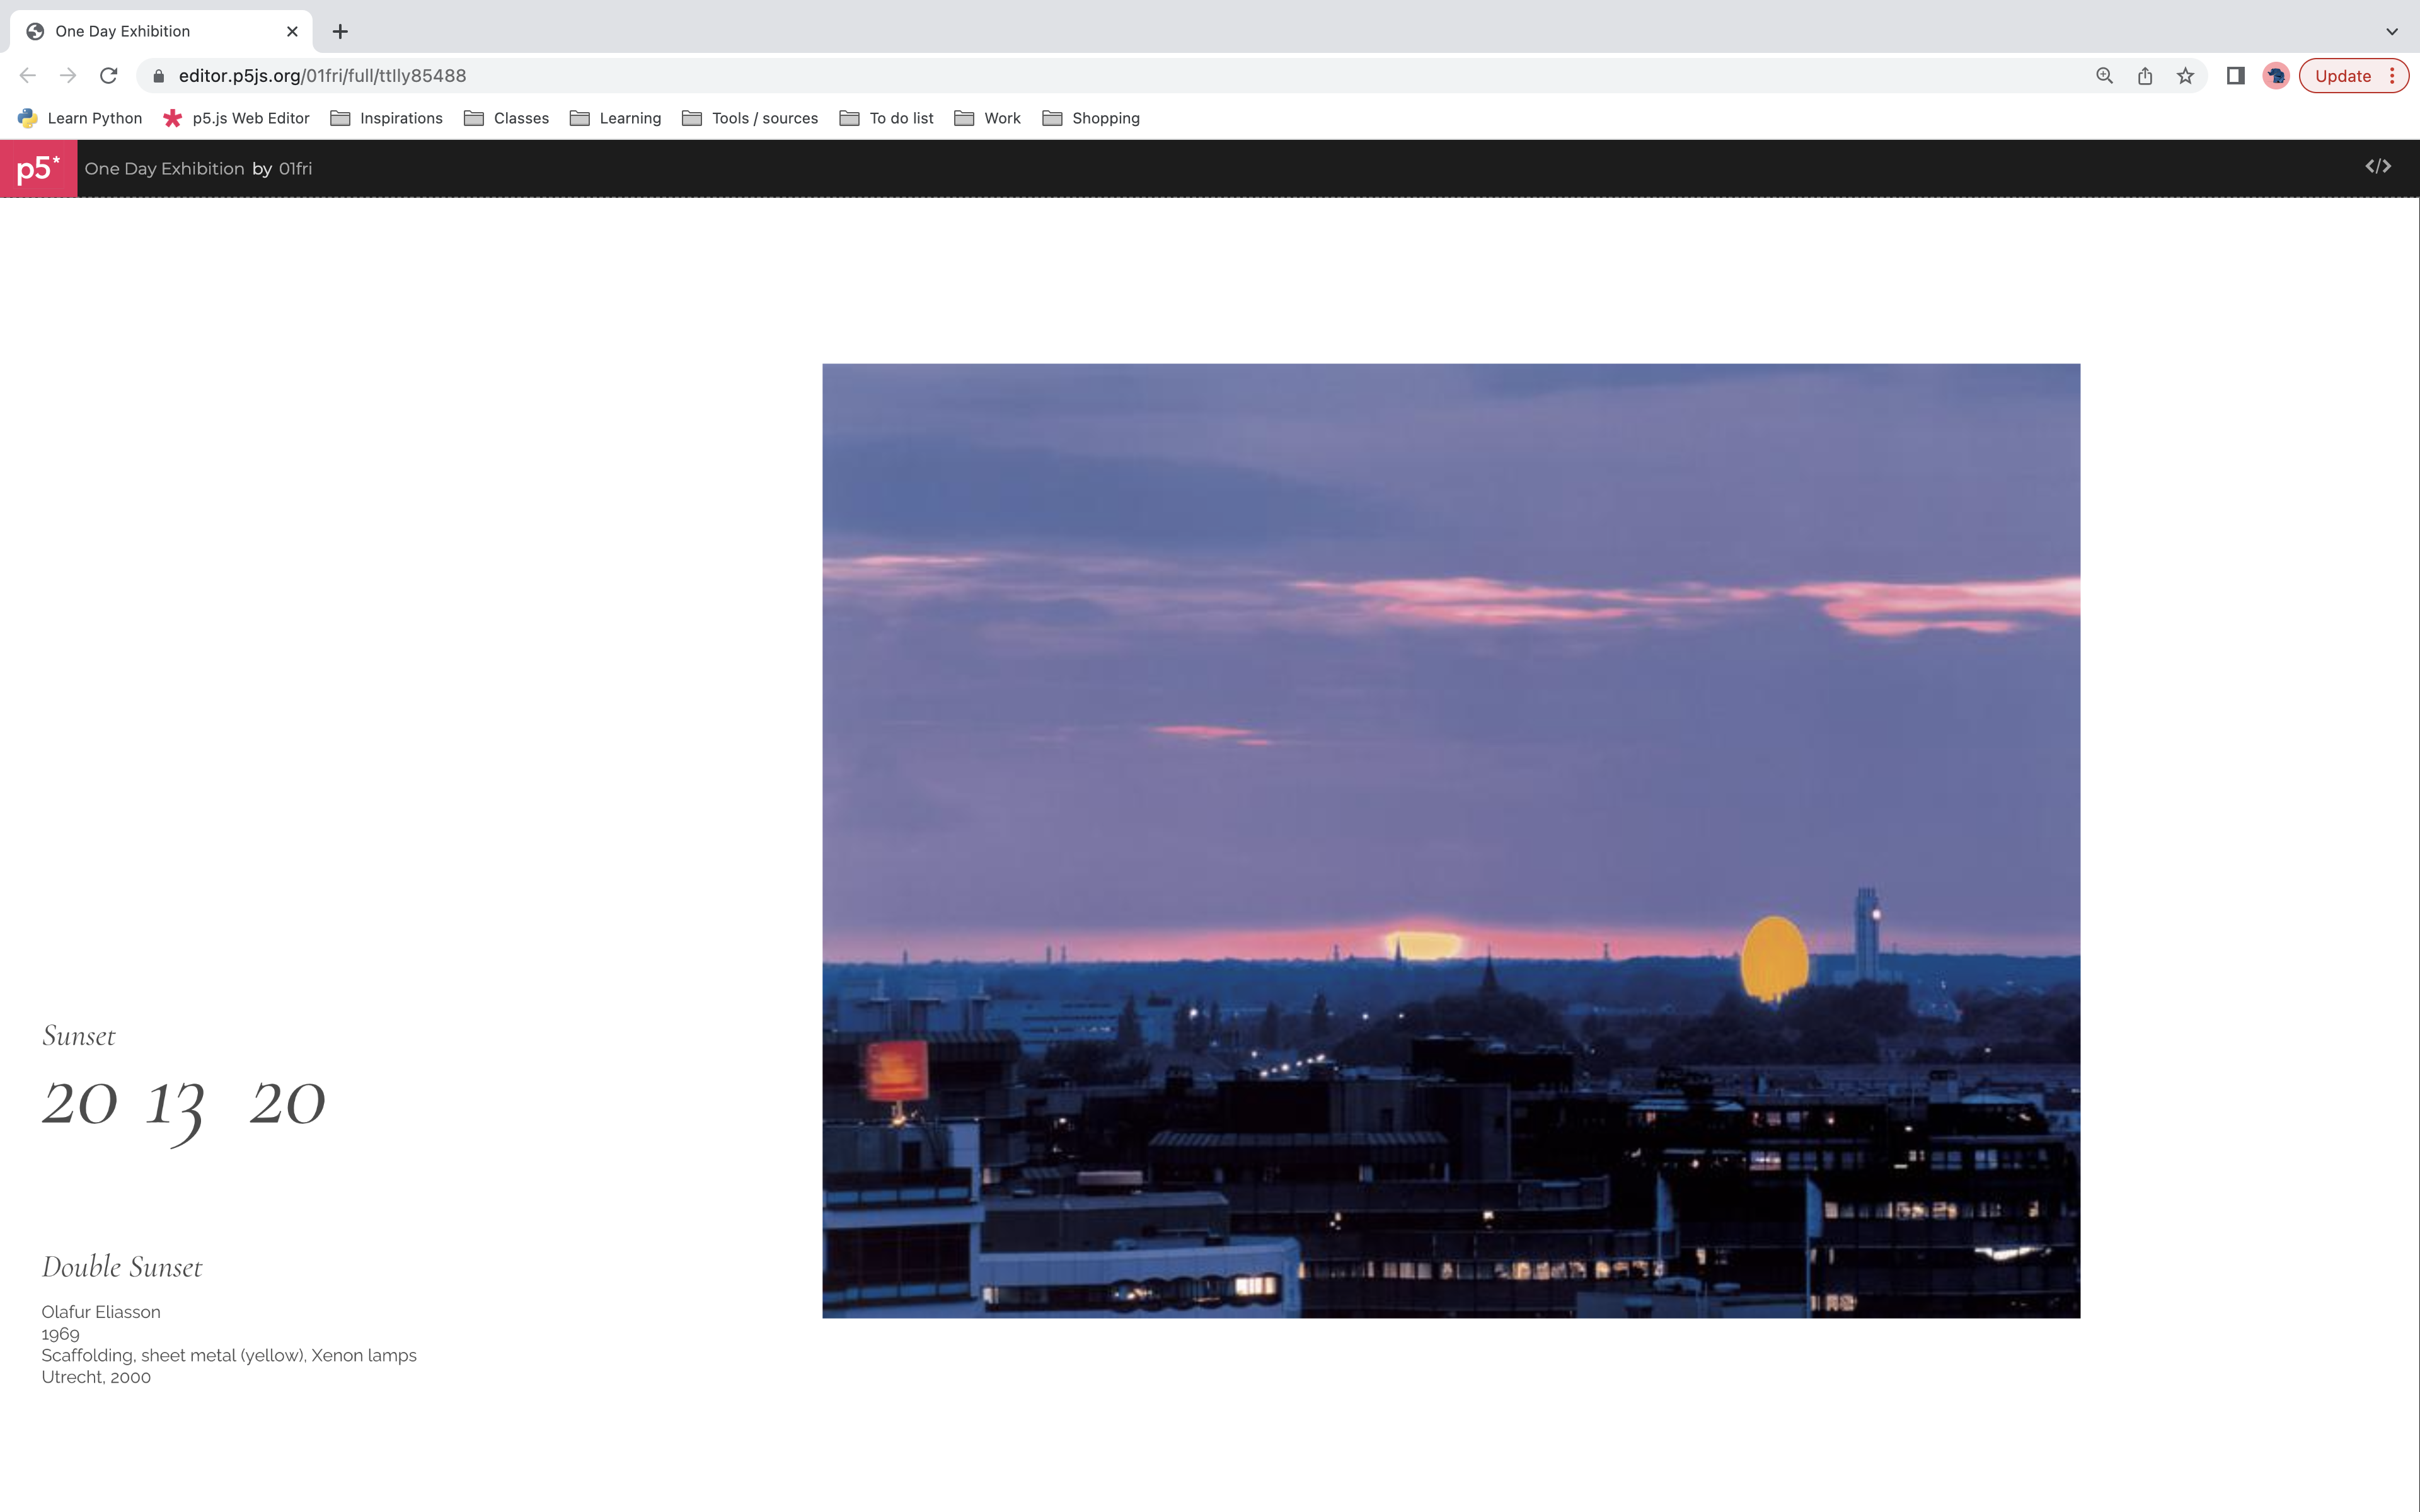Click the Double Sunset title text
The image size is (2420, 1512).
tap(122, 1267)
